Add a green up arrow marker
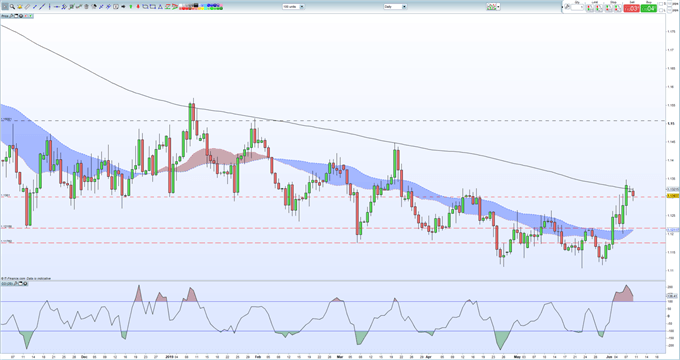This screenshot has width=680, height=360. 131,7
